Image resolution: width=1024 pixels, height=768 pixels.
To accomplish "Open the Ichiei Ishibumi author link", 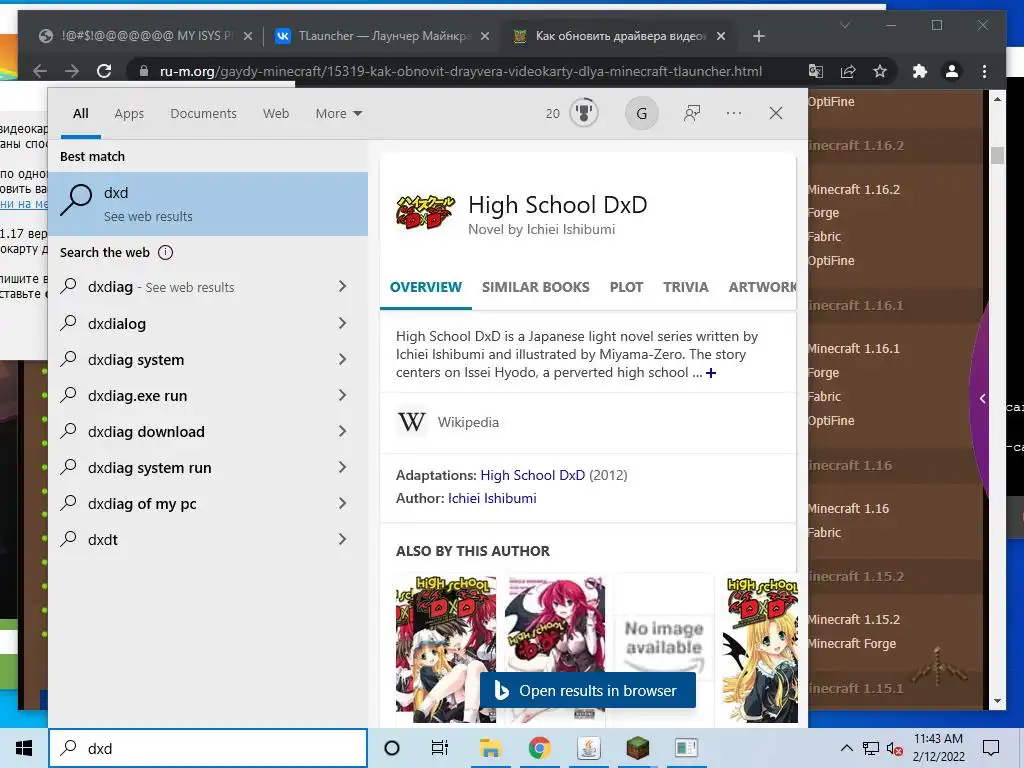I will 492,498.
